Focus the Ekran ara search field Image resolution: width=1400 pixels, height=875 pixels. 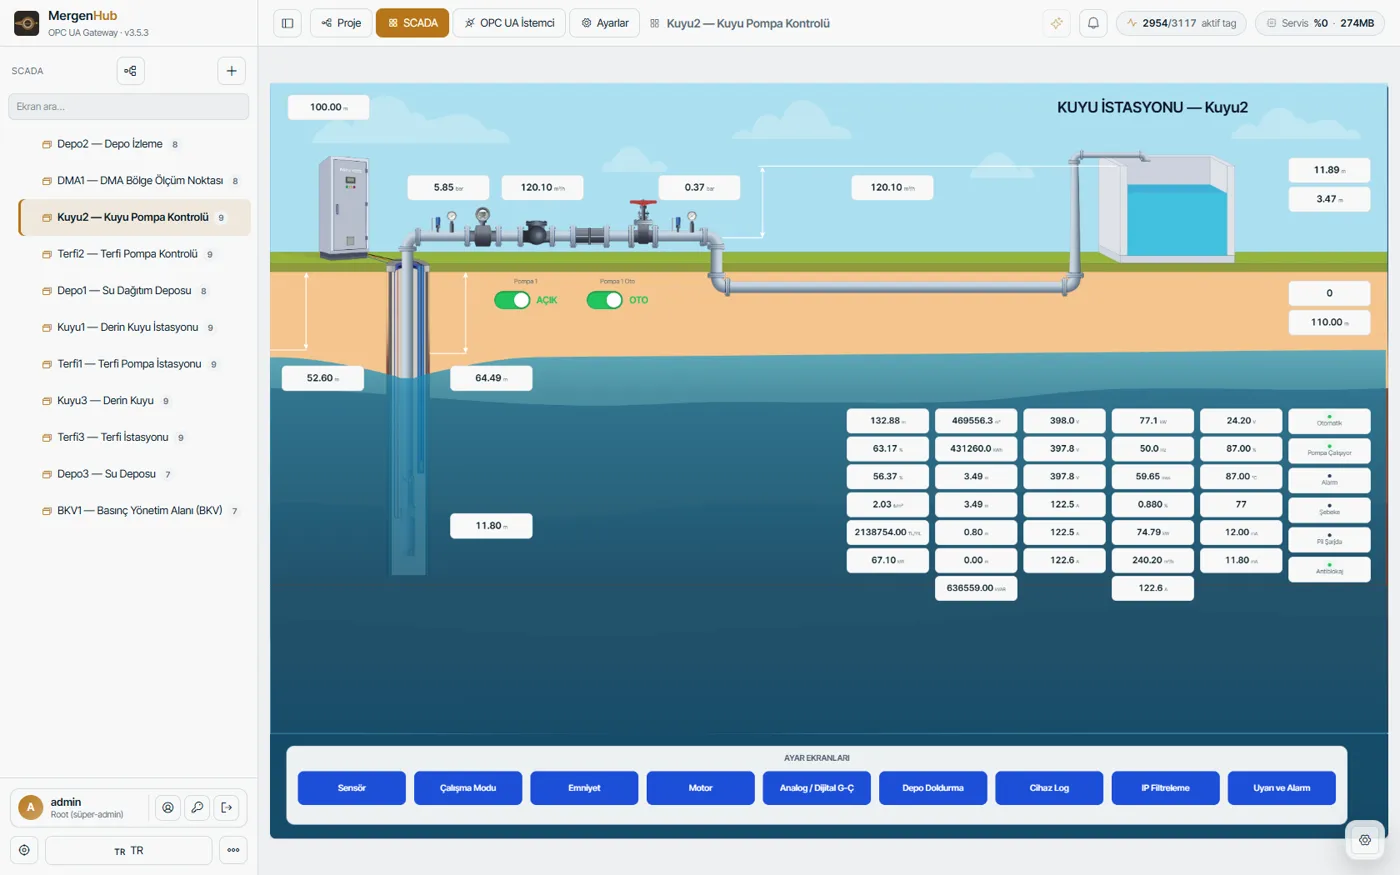point(128,106)
